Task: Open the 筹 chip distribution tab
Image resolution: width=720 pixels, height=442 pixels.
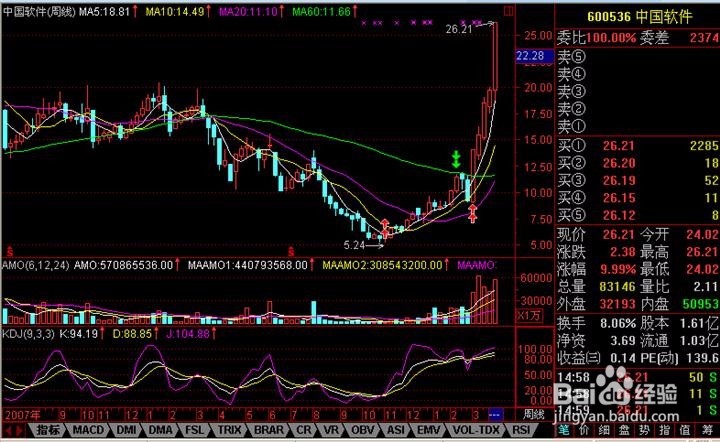Action: [x=707, y=430]
